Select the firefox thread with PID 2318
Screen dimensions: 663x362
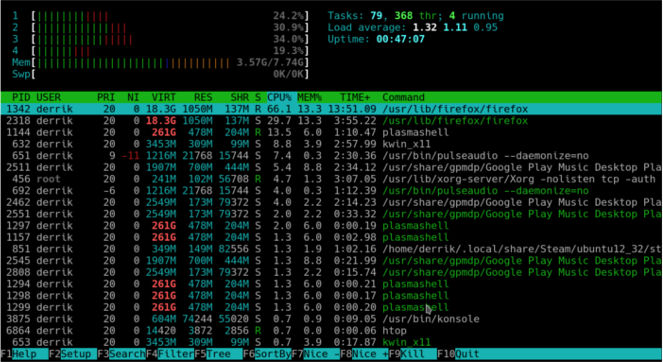click(x=332, y=121)
